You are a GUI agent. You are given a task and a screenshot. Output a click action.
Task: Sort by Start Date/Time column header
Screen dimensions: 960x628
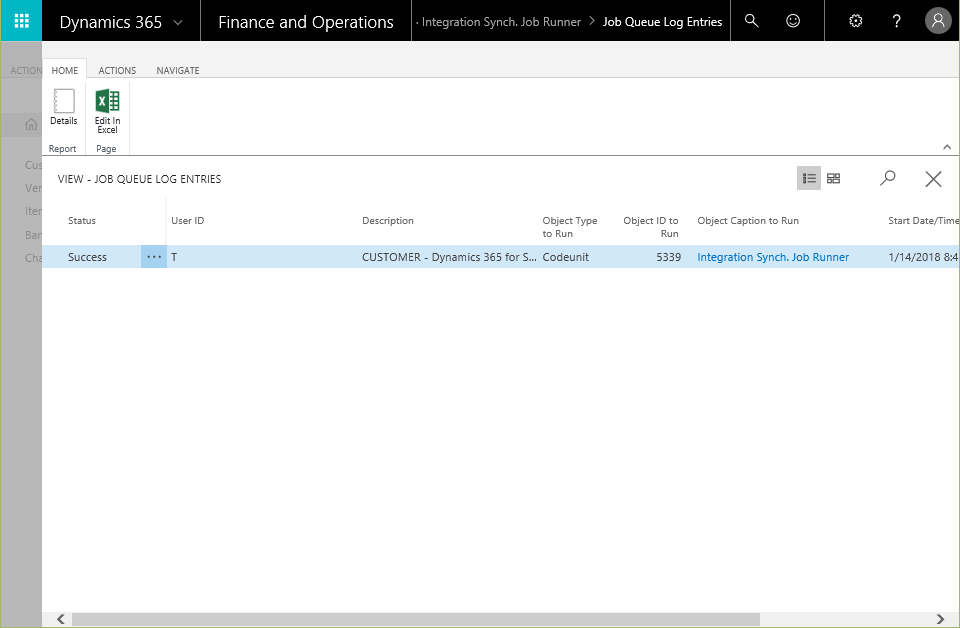pos(923,220)
